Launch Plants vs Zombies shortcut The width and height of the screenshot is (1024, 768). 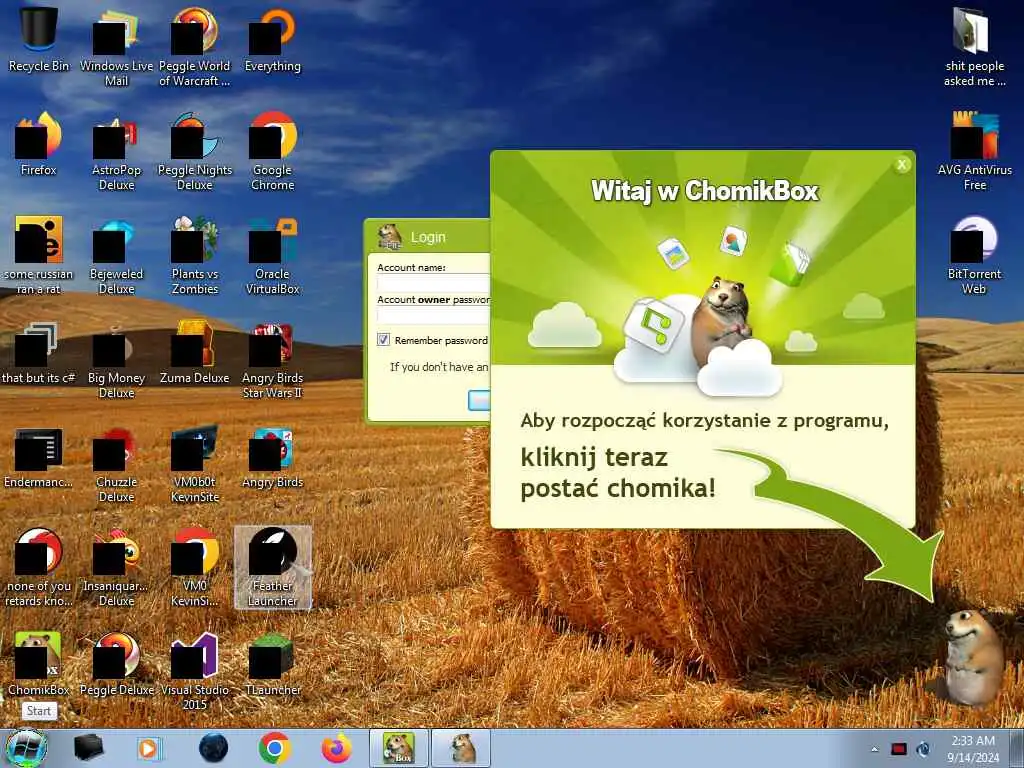point(195,255)
